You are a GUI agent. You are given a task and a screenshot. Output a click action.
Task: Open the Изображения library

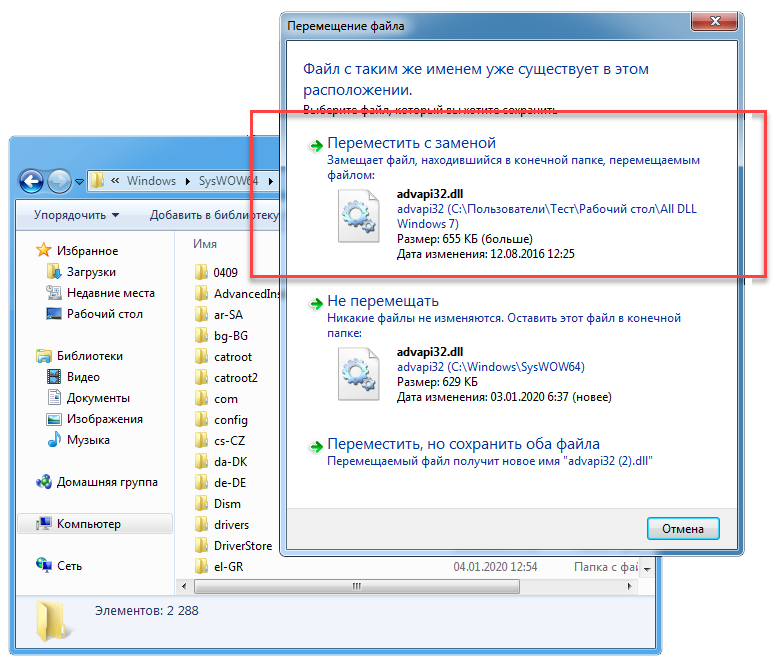pyautogui.click(x=105, y=419)
